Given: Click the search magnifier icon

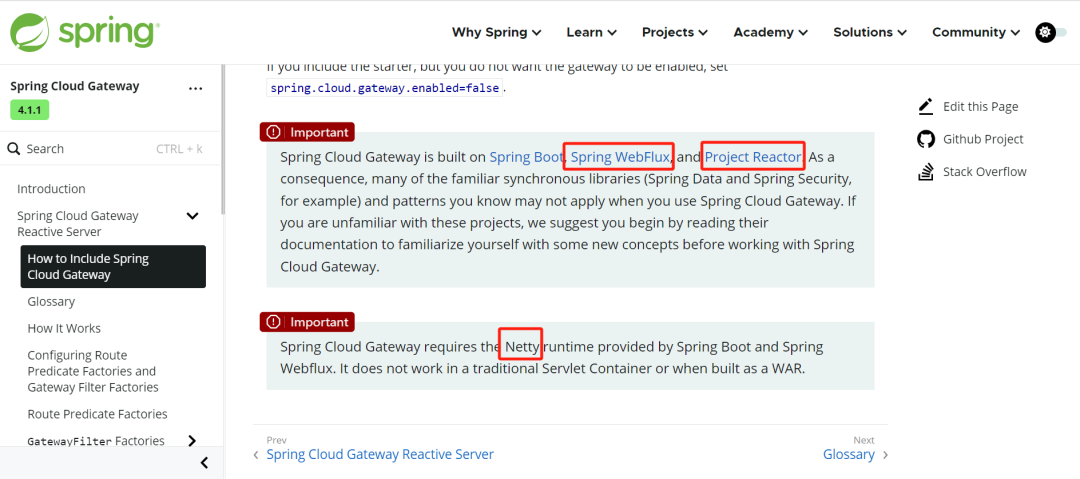Looking at the screenshot, I should 13,149.
